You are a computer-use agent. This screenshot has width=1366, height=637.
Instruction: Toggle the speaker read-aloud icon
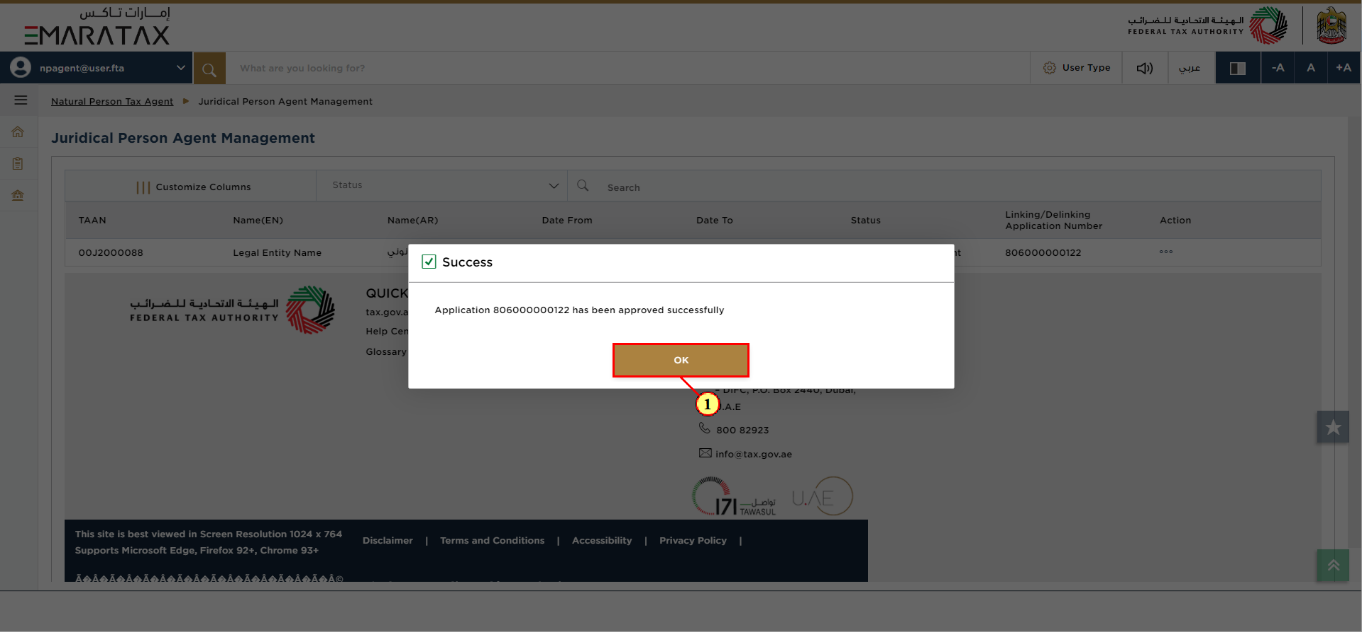click(x=1144, y=68)
